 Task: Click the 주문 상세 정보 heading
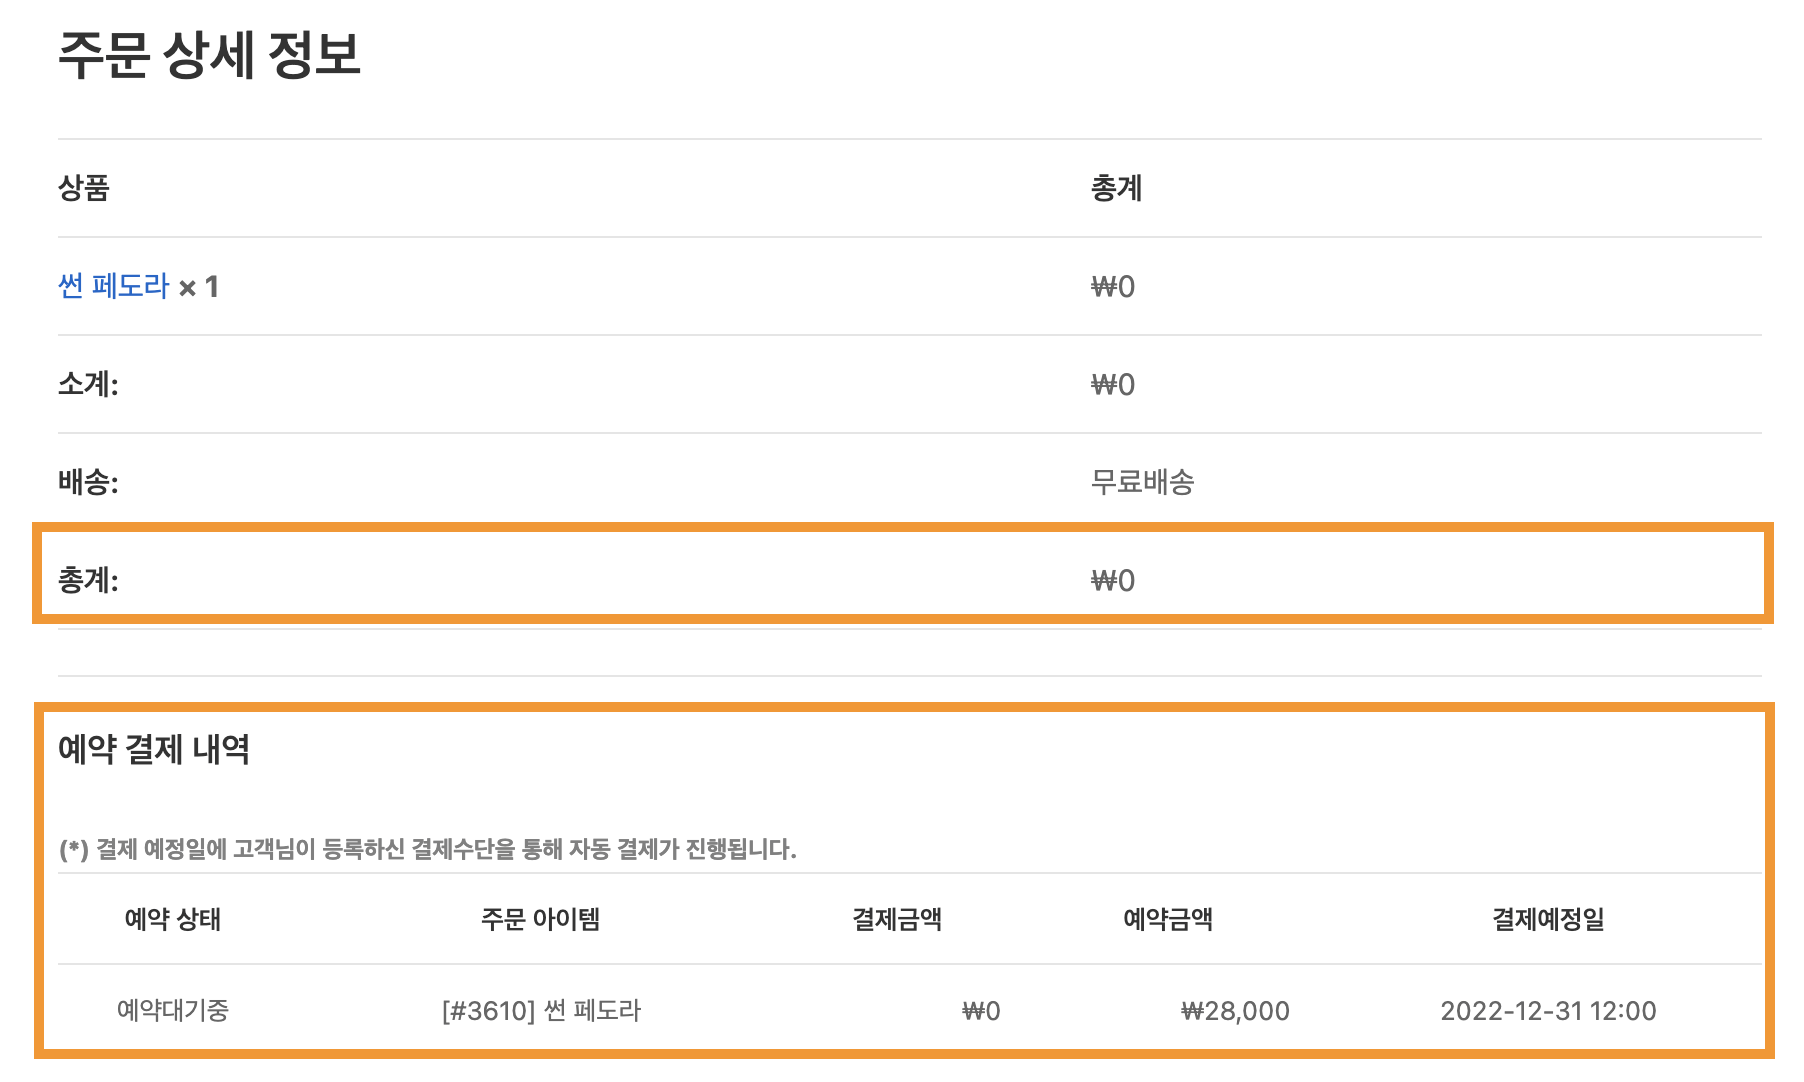click(209, 55)
